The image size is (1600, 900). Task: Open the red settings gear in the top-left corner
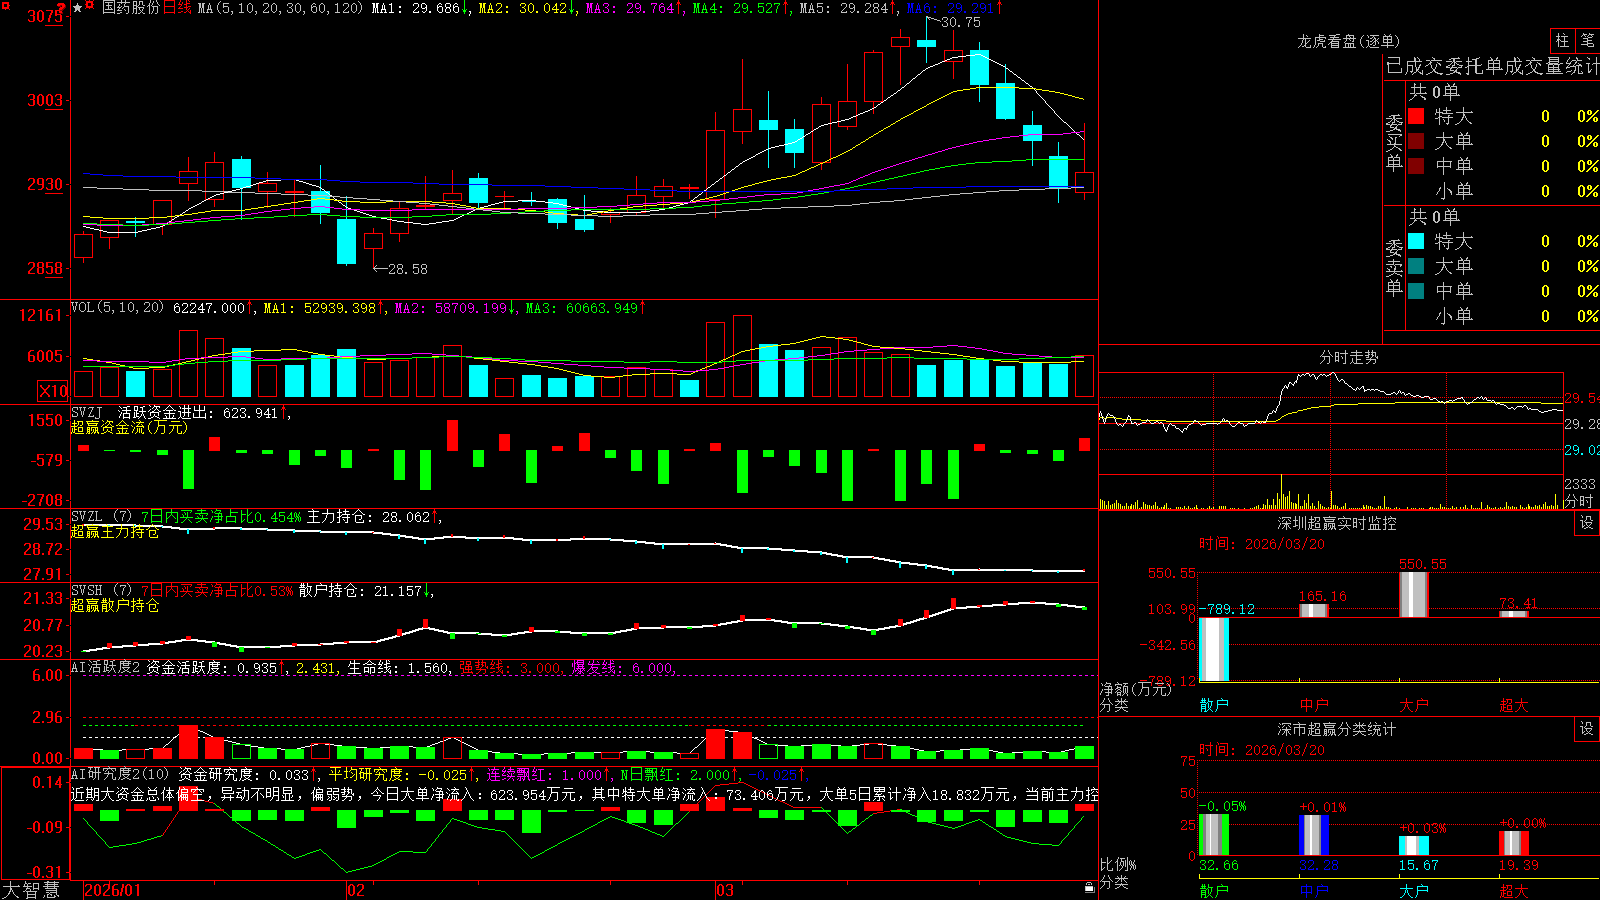tap(6, 5)
